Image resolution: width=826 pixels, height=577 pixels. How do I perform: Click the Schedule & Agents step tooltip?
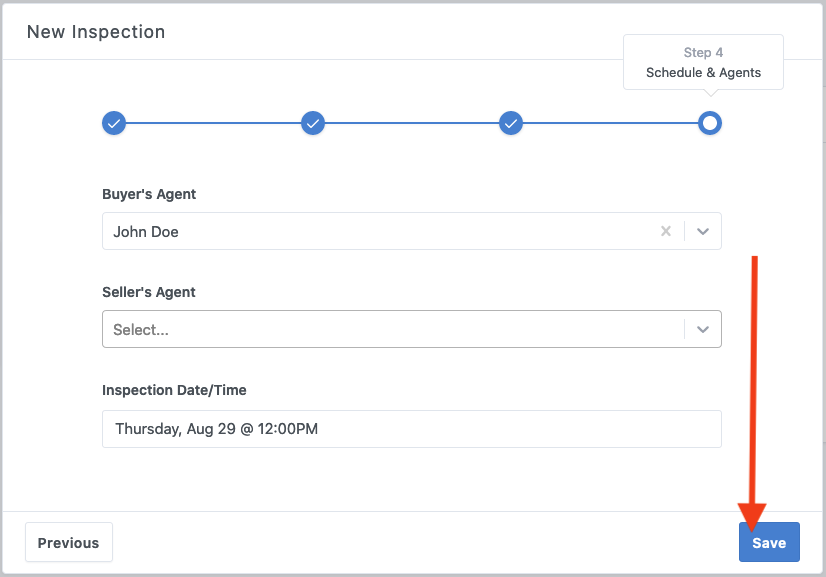pos(703,63)
